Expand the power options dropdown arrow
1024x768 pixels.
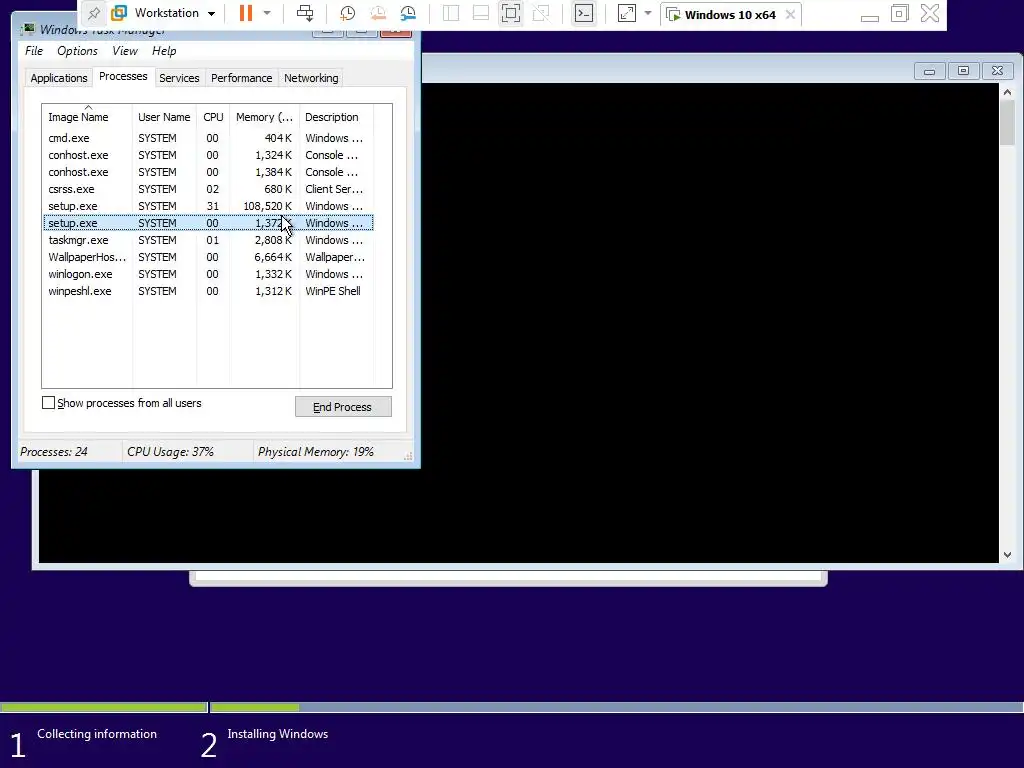pos(266,13)
